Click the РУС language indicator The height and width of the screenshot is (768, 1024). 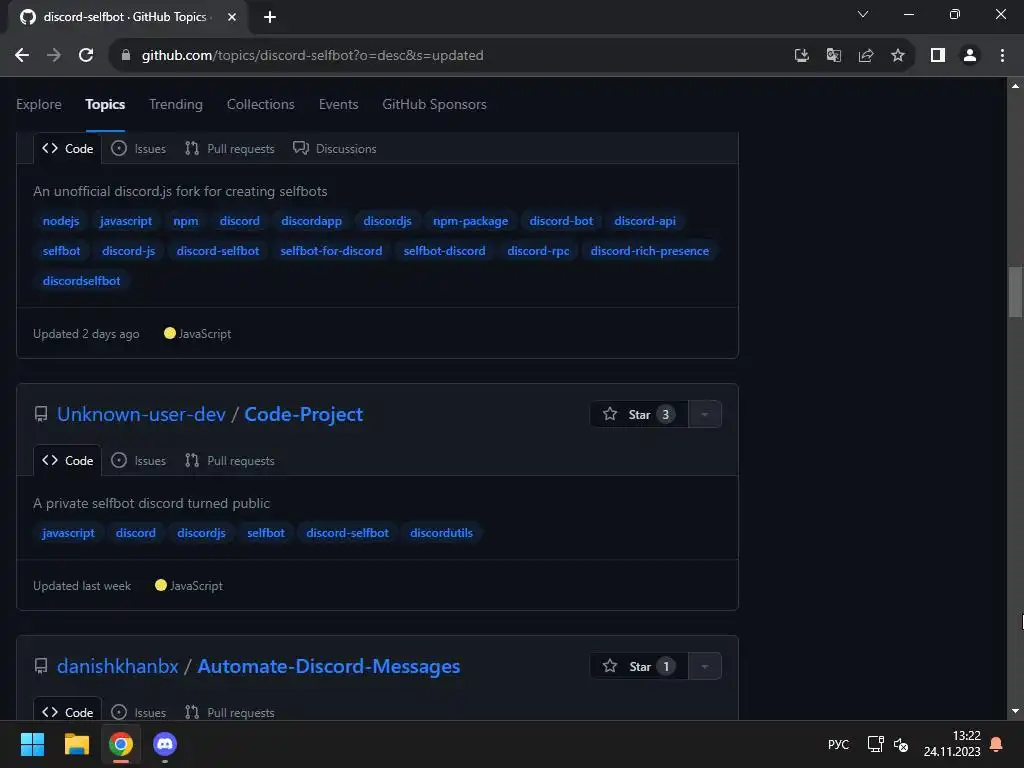(839, 745)
